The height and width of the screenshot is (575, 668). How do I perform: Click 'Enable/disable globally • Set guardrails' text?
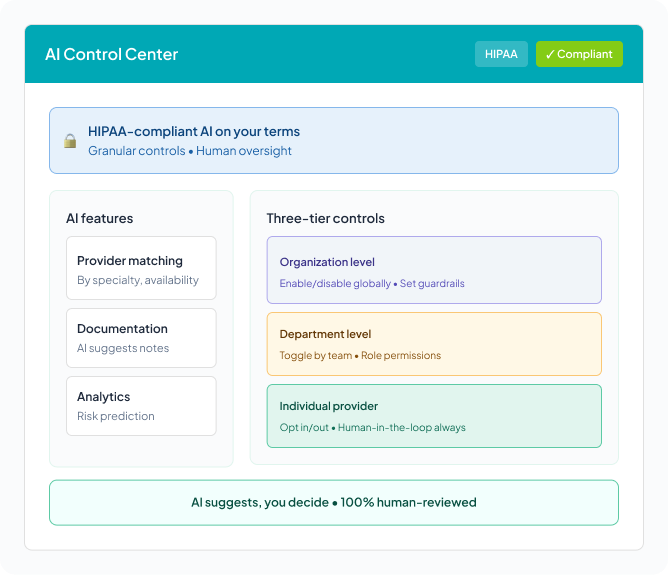point(372,283)
